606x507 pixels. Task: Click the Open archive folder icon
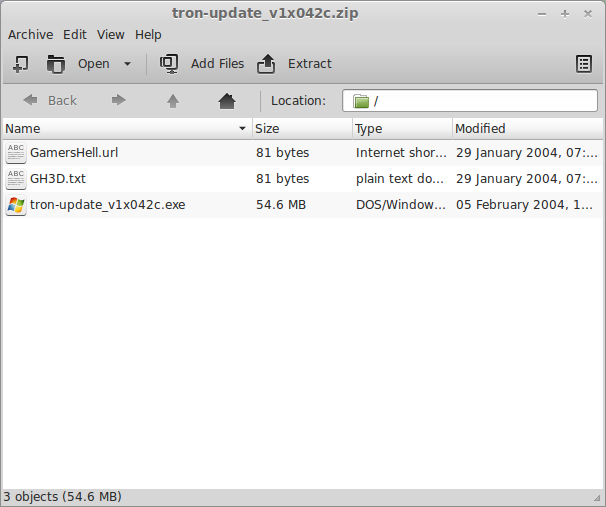56,64
